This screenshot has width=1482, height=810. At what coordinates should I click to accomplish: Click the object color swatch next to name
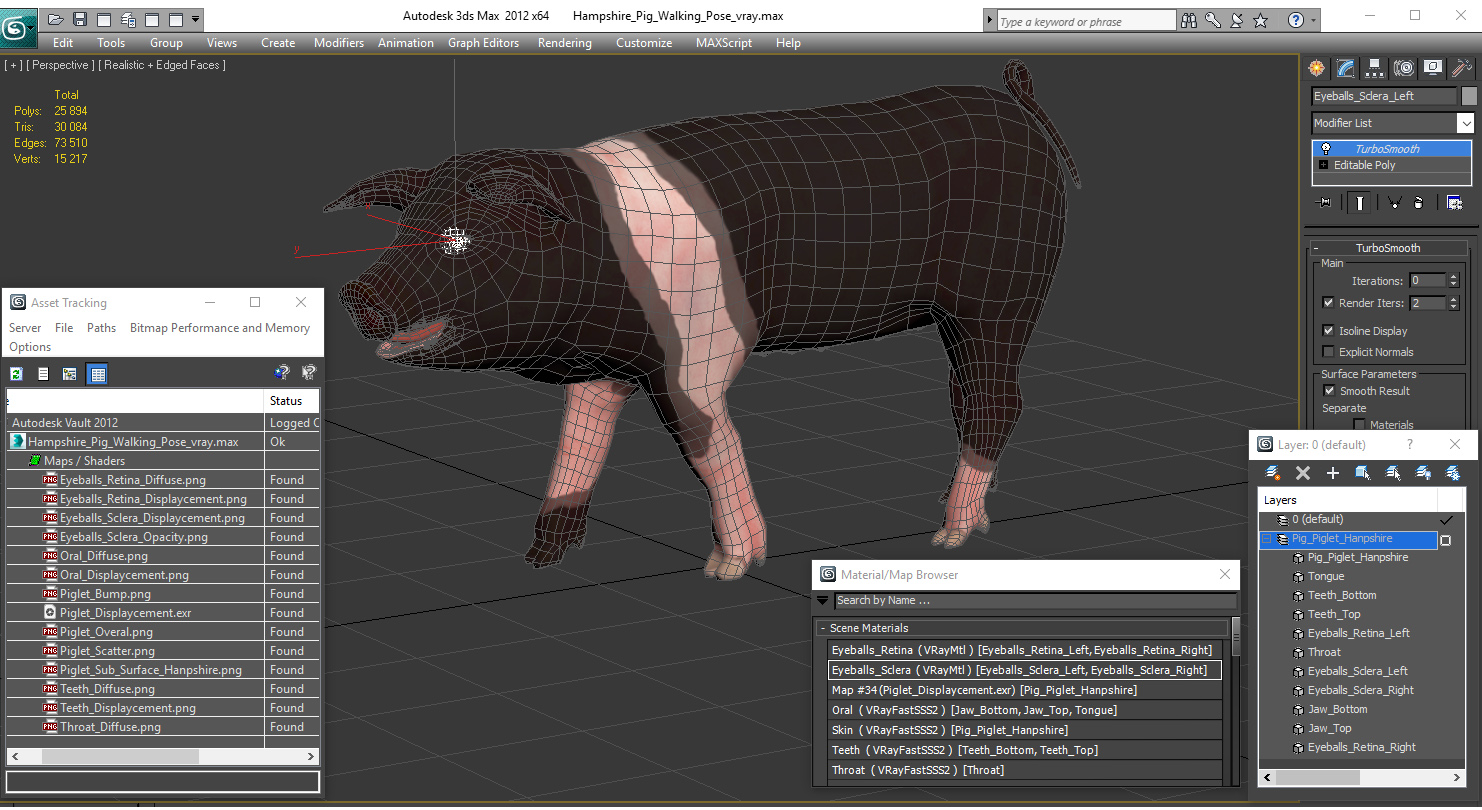point(1469,96)
